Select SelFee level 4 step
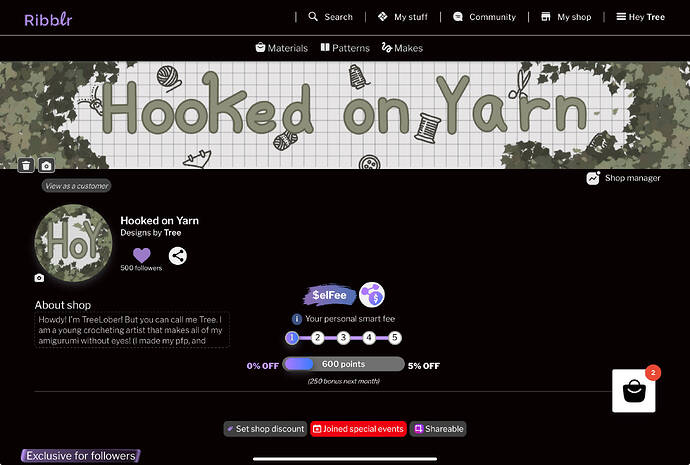Image resolution: width=690 pixels, height=465 pixels. click(x=369, y=338)
